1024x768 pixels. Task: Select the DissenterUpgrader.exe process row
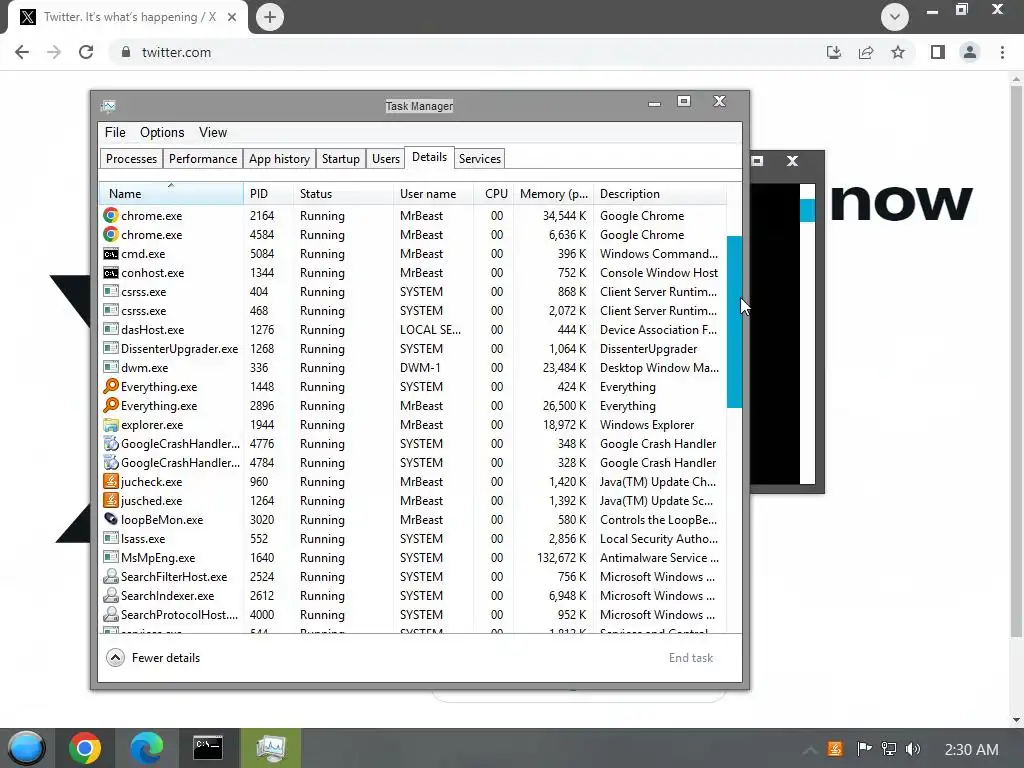413,349
